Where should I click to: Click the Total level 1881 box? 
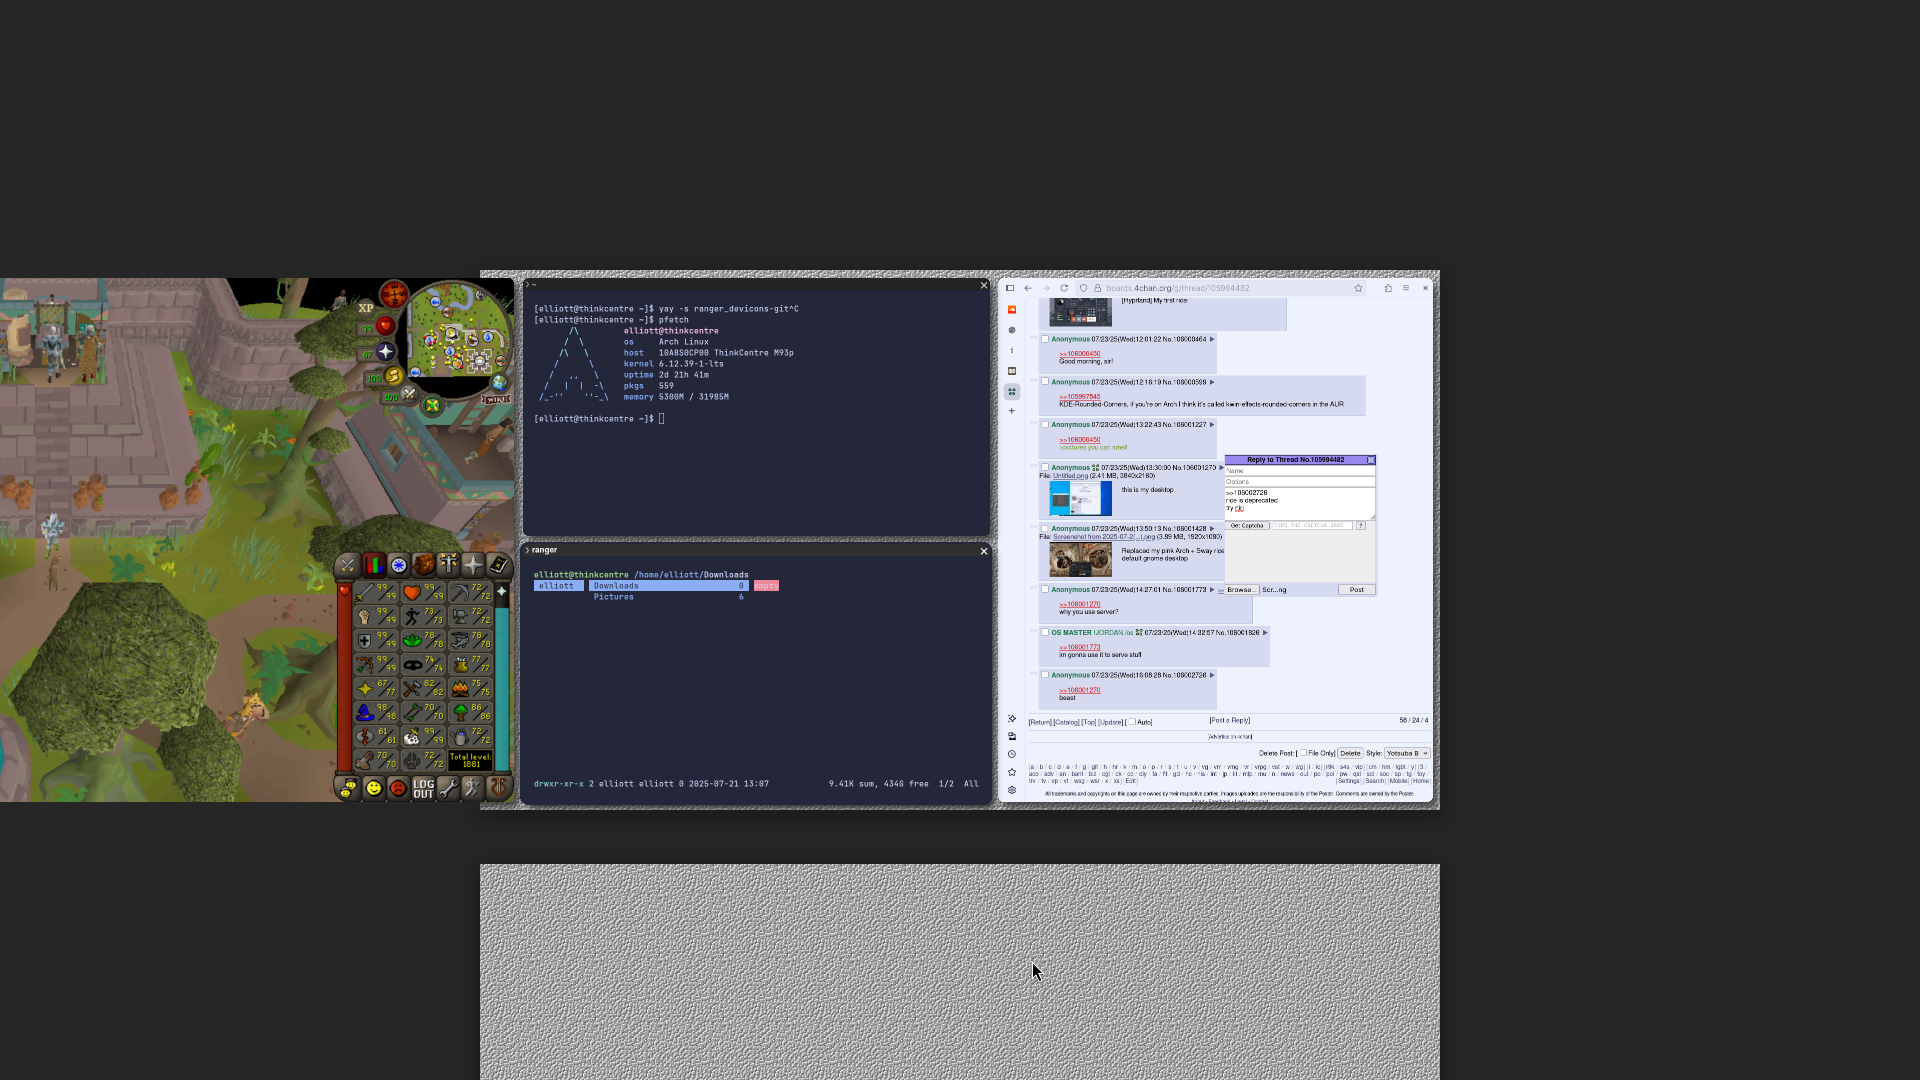pos(471,760)
